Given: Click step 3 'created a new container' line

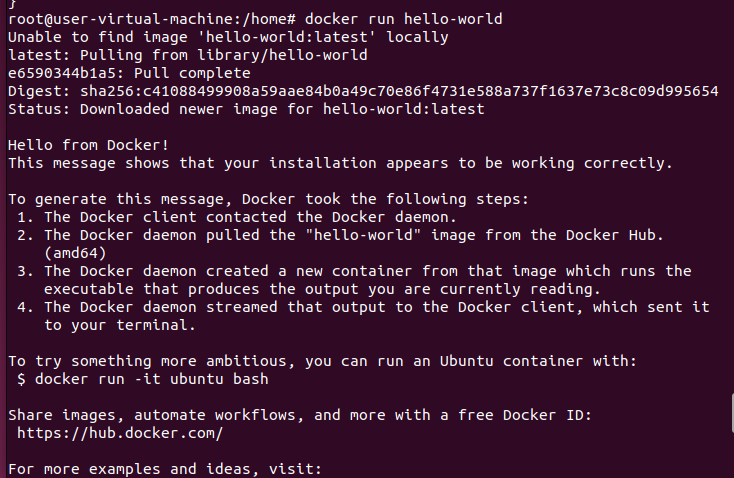Looking at the screenshot, I should coord(354,271).
